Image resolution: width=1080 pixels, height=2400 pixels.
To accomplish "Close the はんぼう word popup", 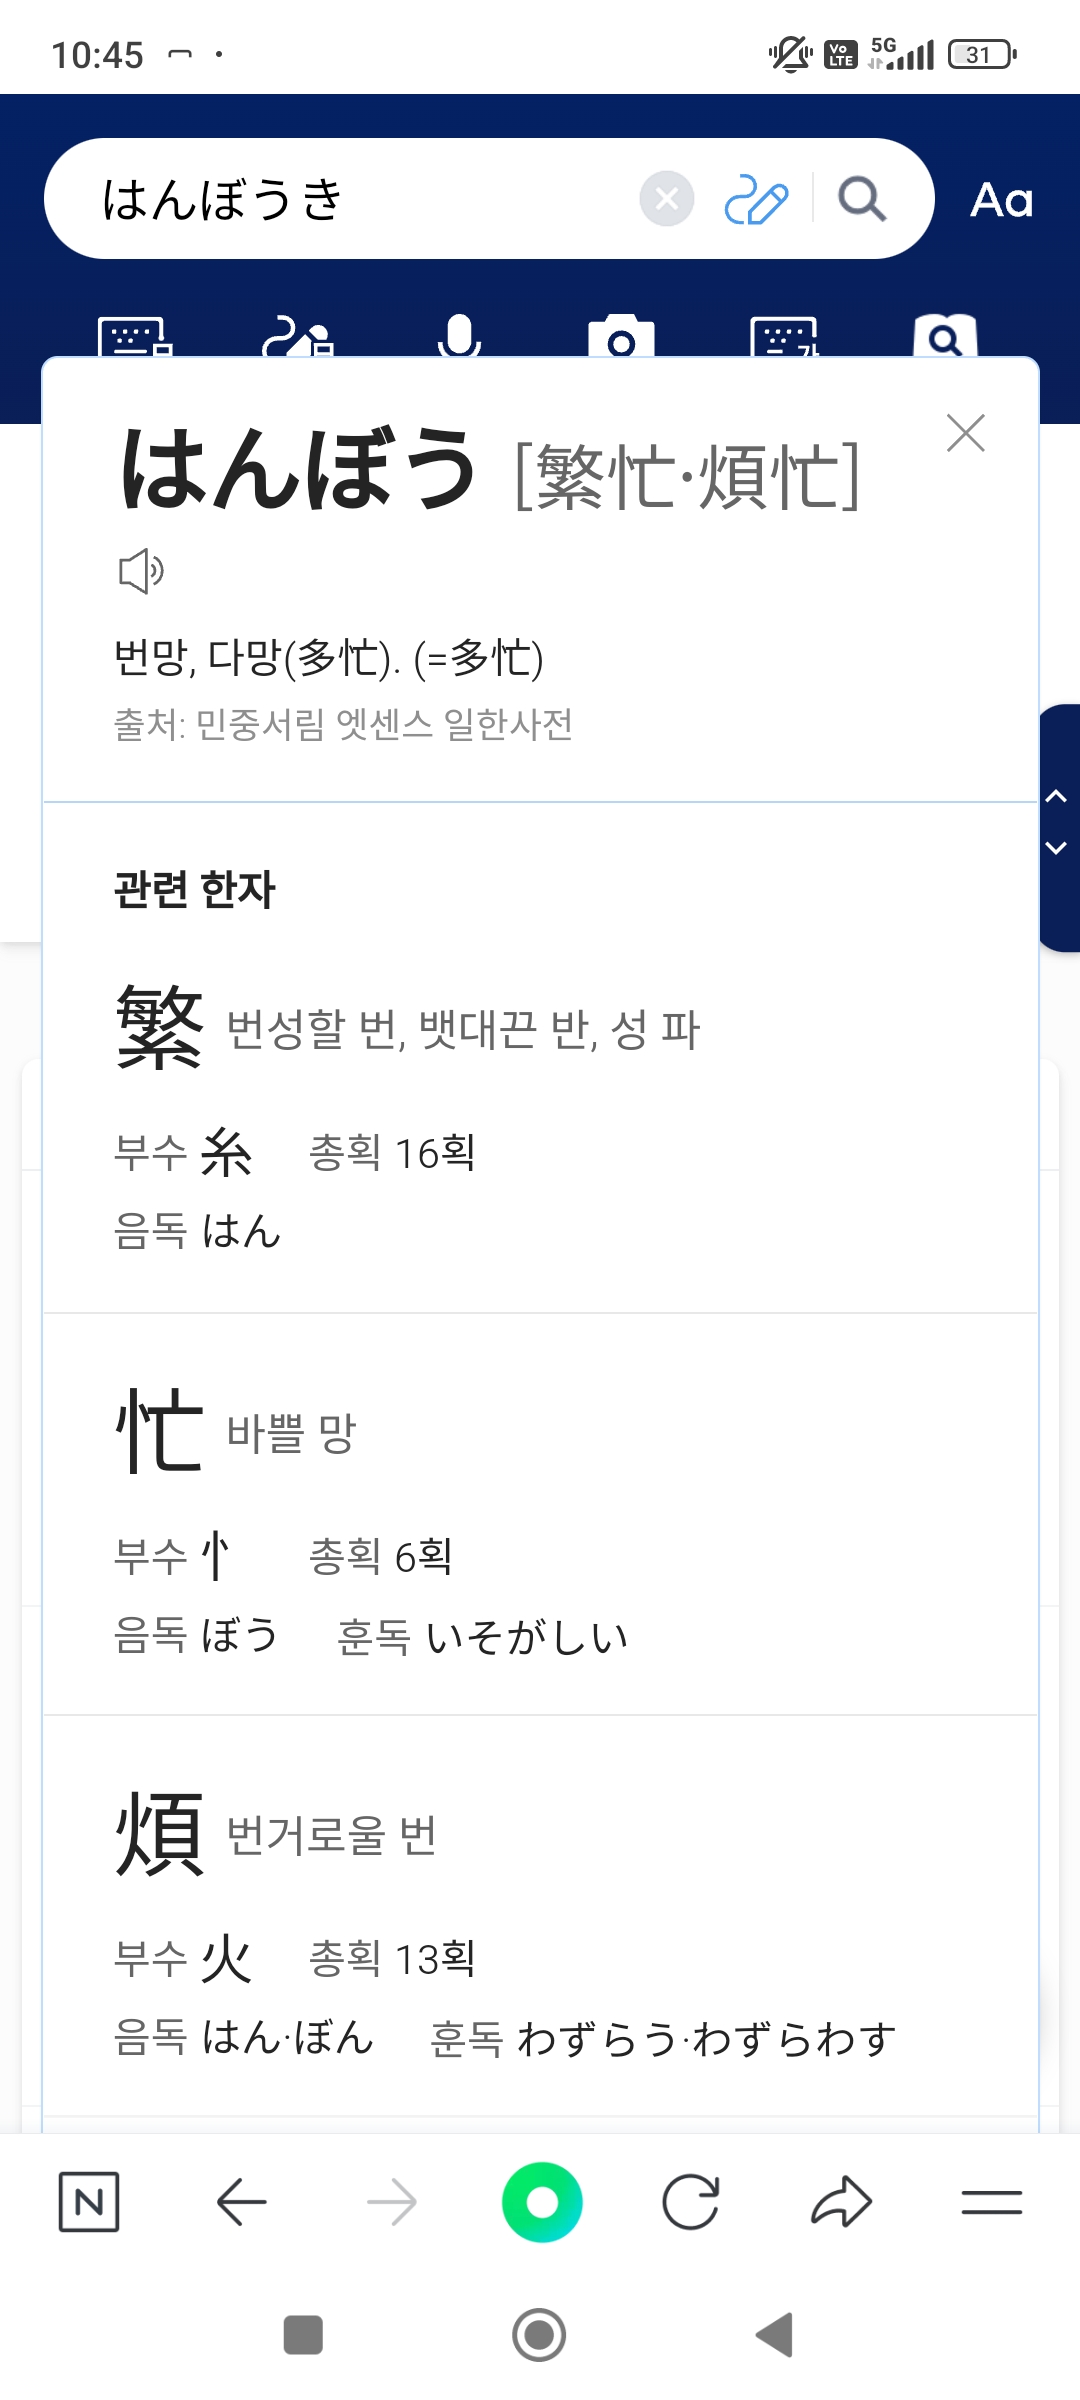I will pyautogui.click(x=965, y=433).
